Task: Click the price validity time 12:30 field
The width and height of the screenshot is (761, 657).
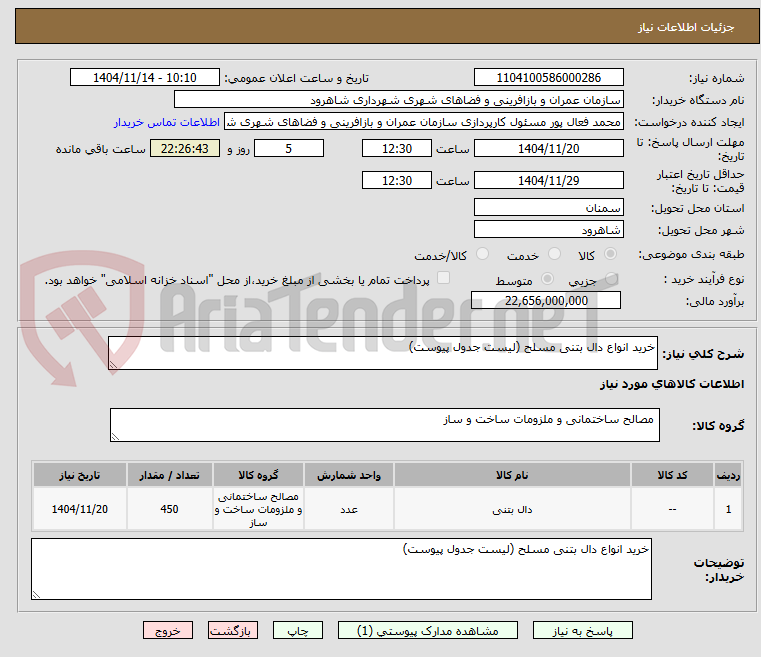Action: [397, 181]
